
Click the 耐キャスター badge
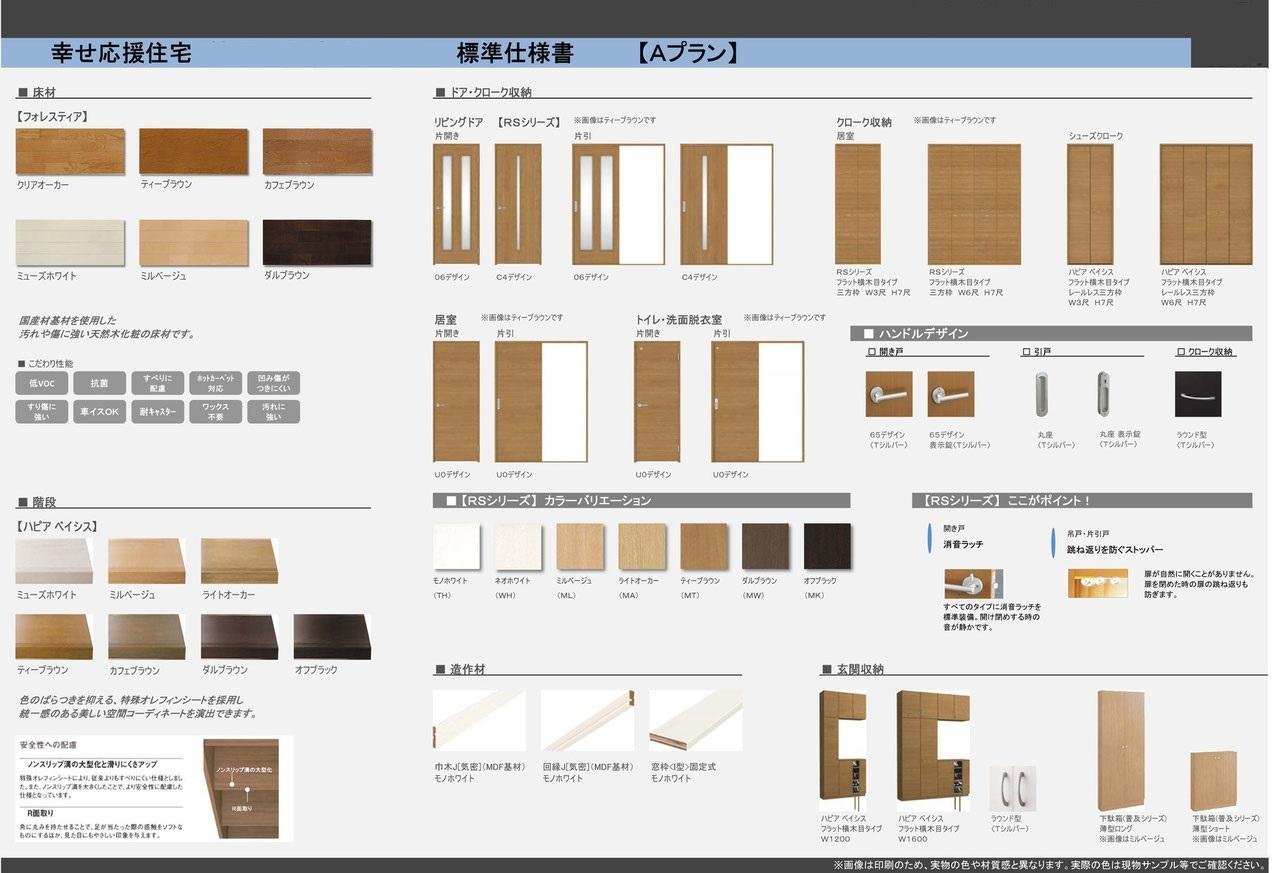[158, 412]
